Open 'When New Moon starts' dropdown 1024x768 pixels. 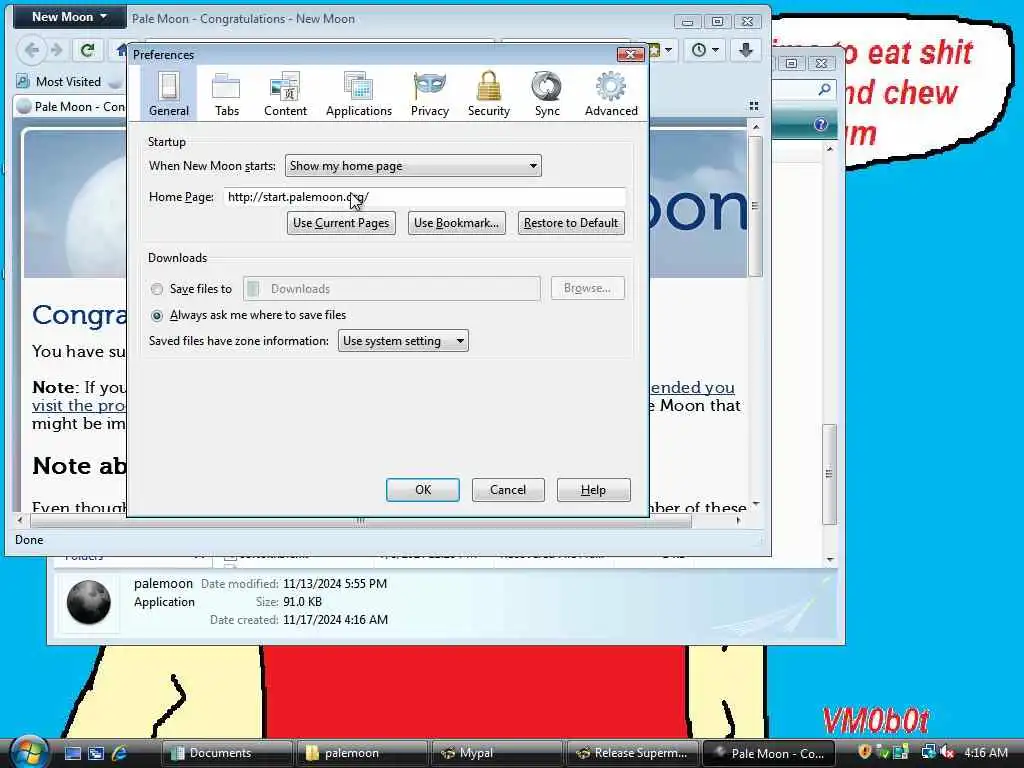tap(413, 166)
